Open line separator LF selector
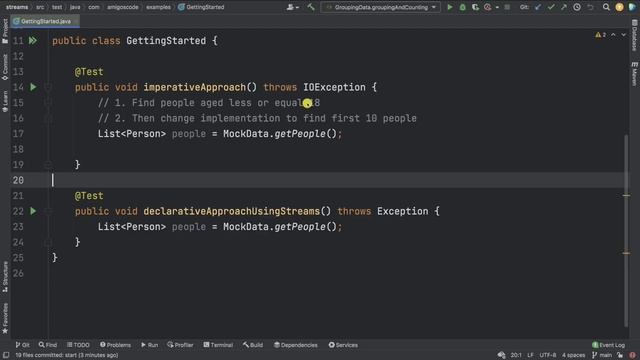 tap(530, 355)
